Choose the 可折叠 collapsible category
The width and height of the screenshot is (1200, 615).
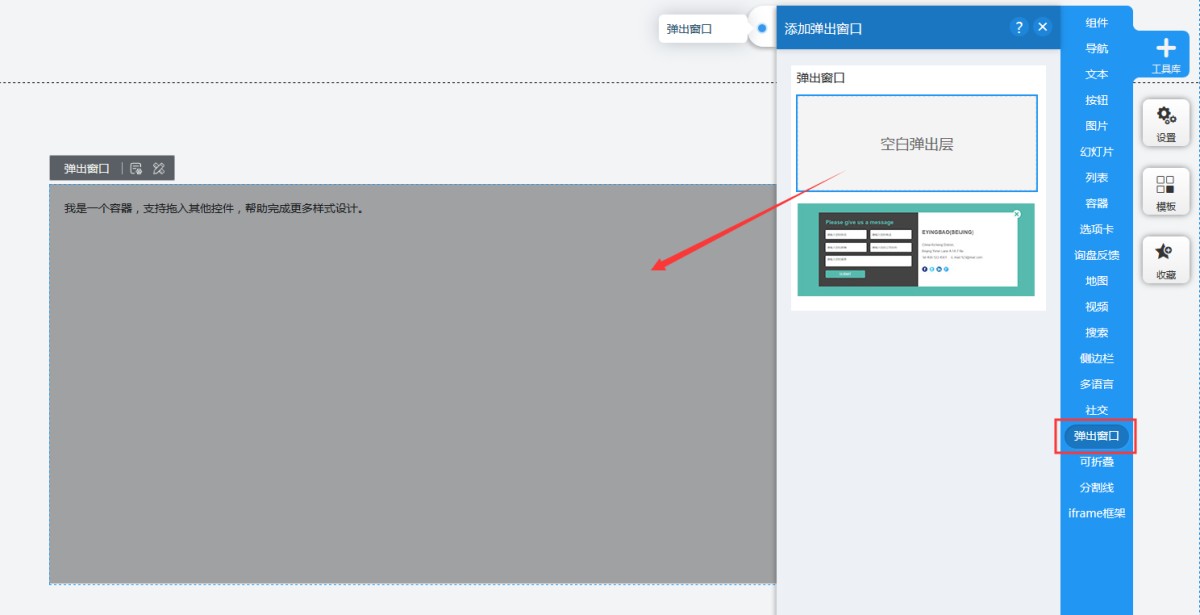click(x=1097, y=462)
